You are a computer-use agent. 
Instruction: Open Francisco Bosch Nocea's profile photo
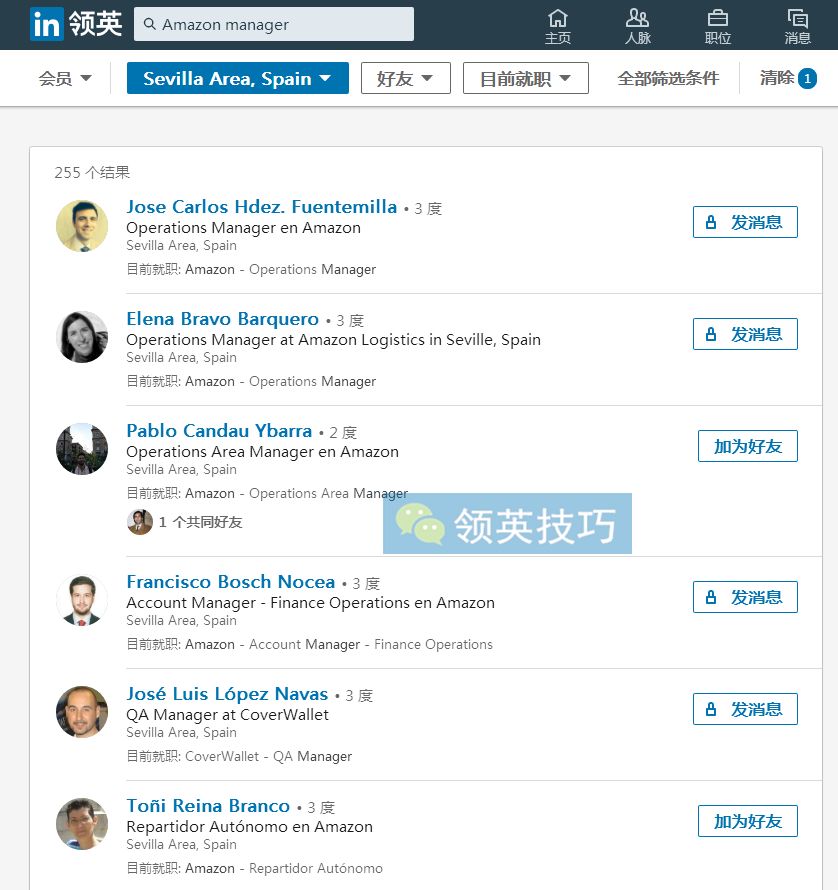(x=82, y=600)
